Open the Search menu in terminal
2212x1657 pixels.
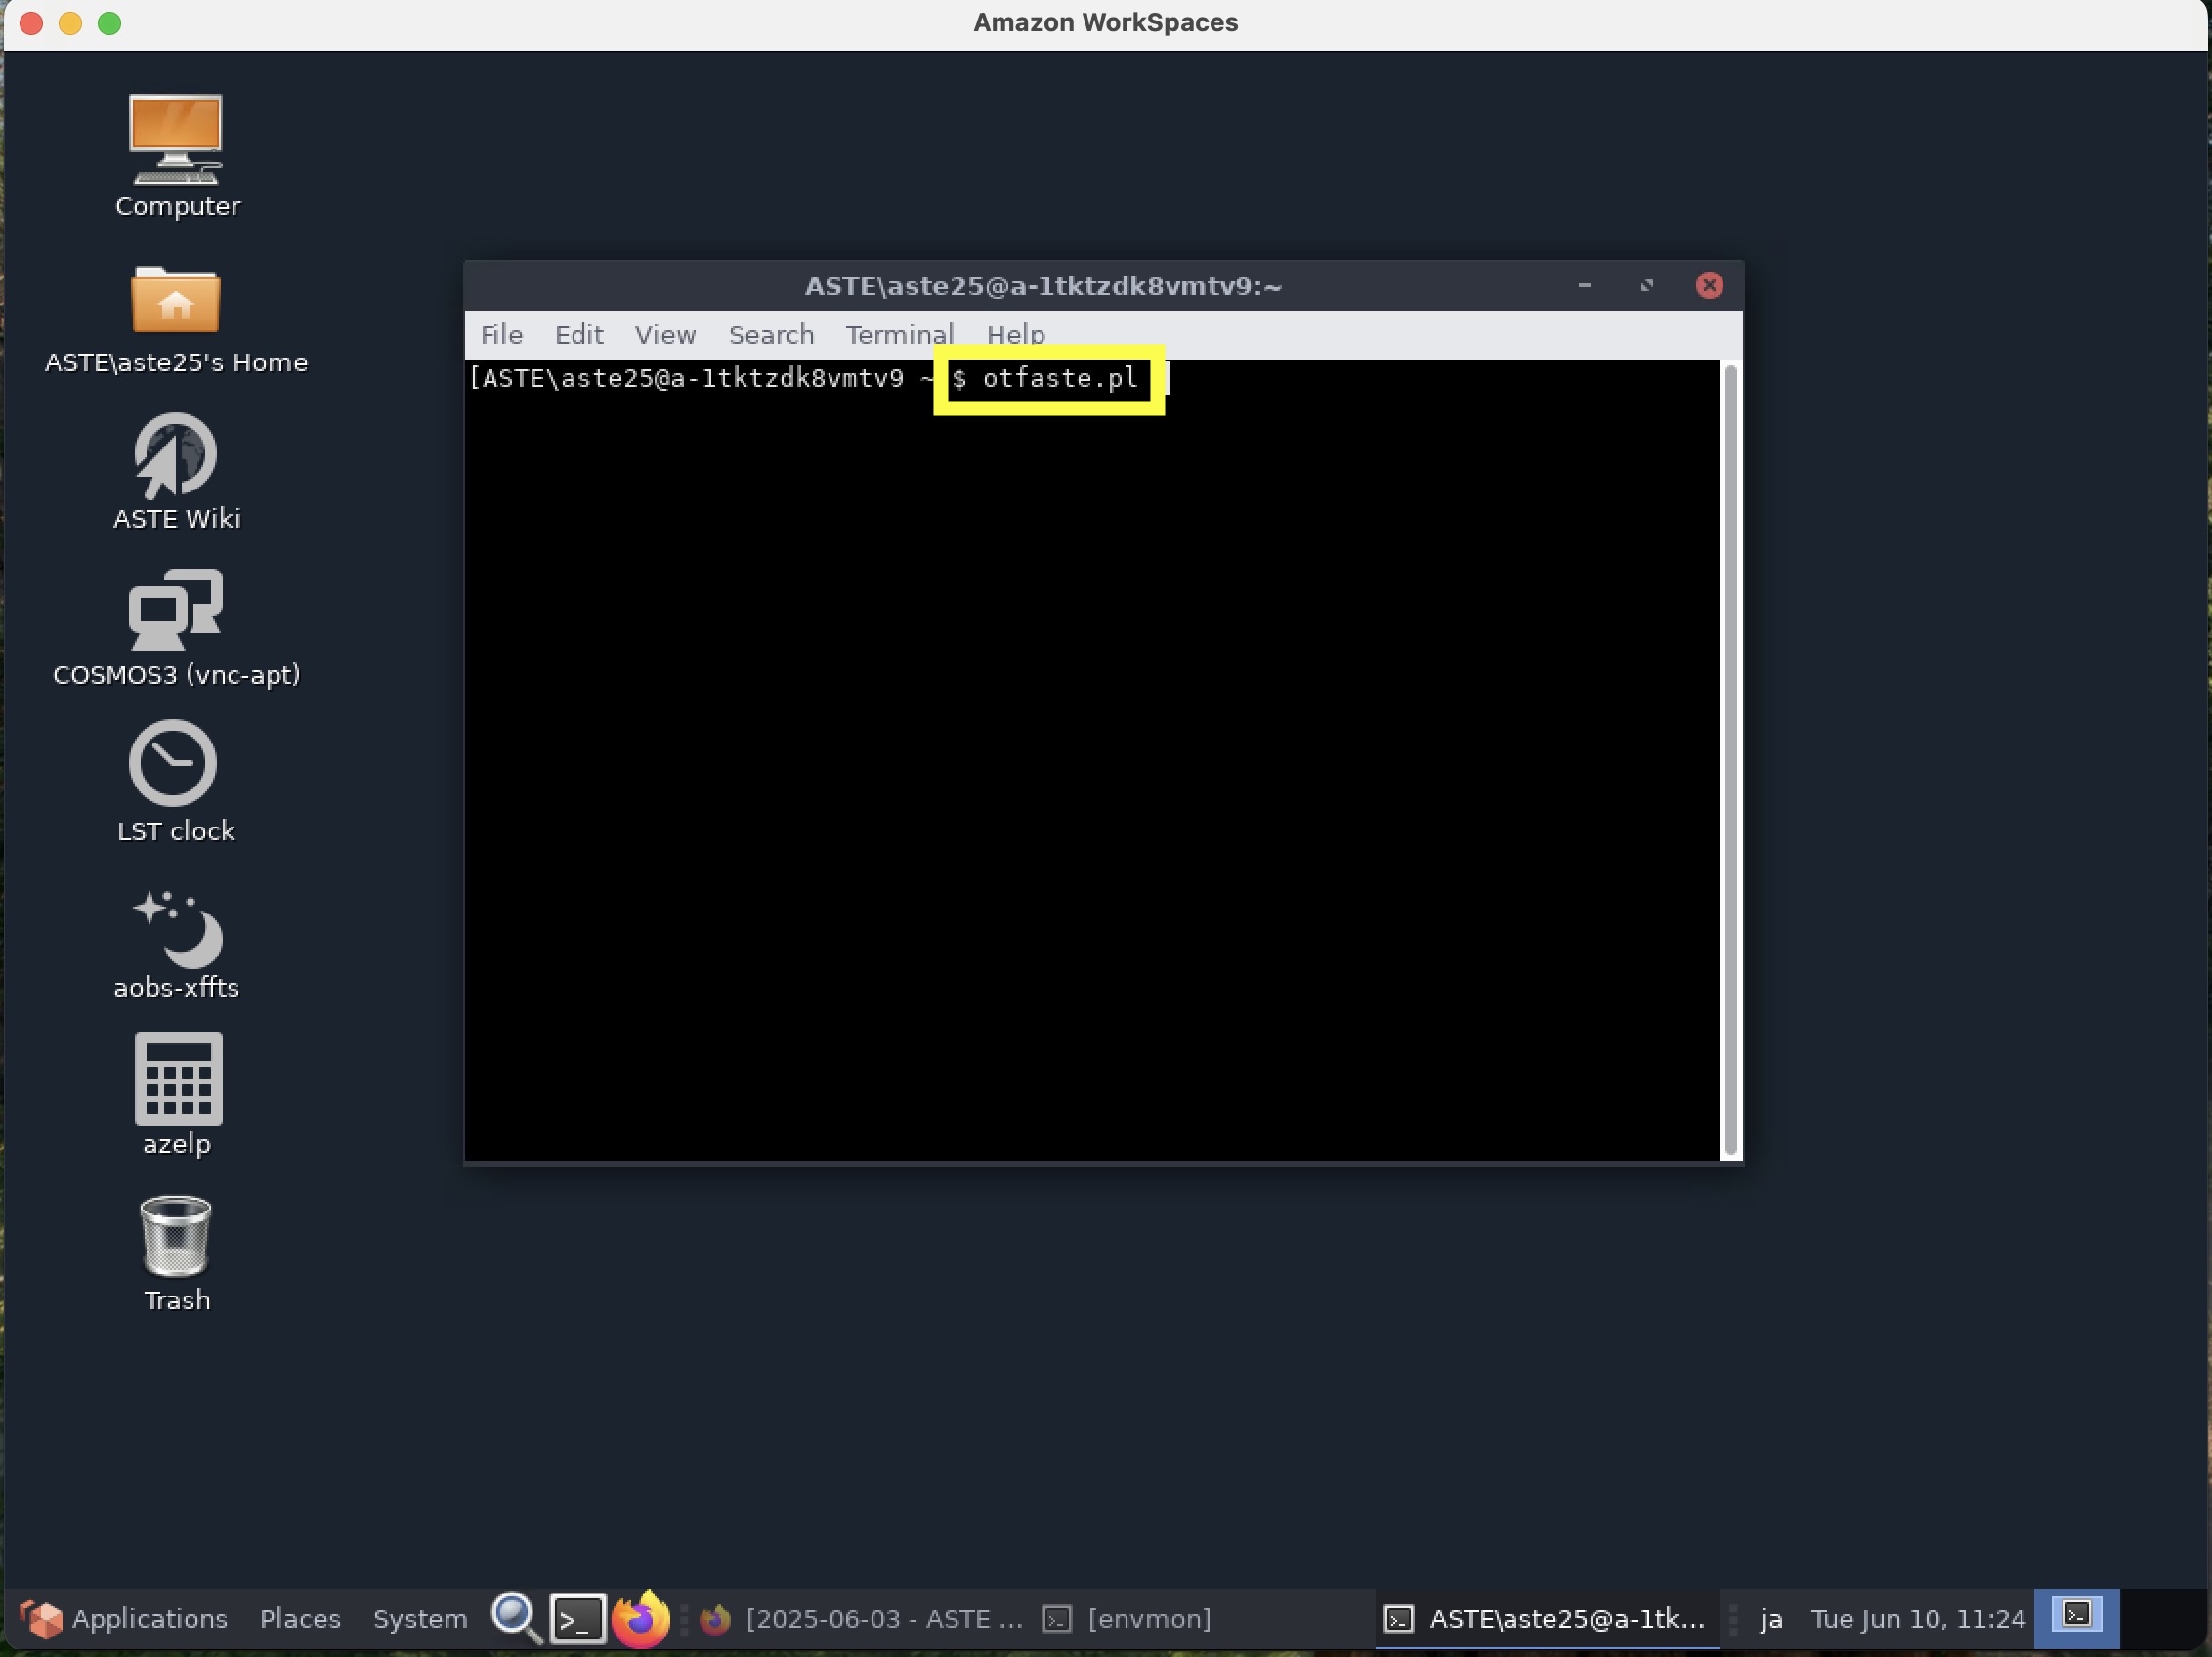[x=770, y=335]
